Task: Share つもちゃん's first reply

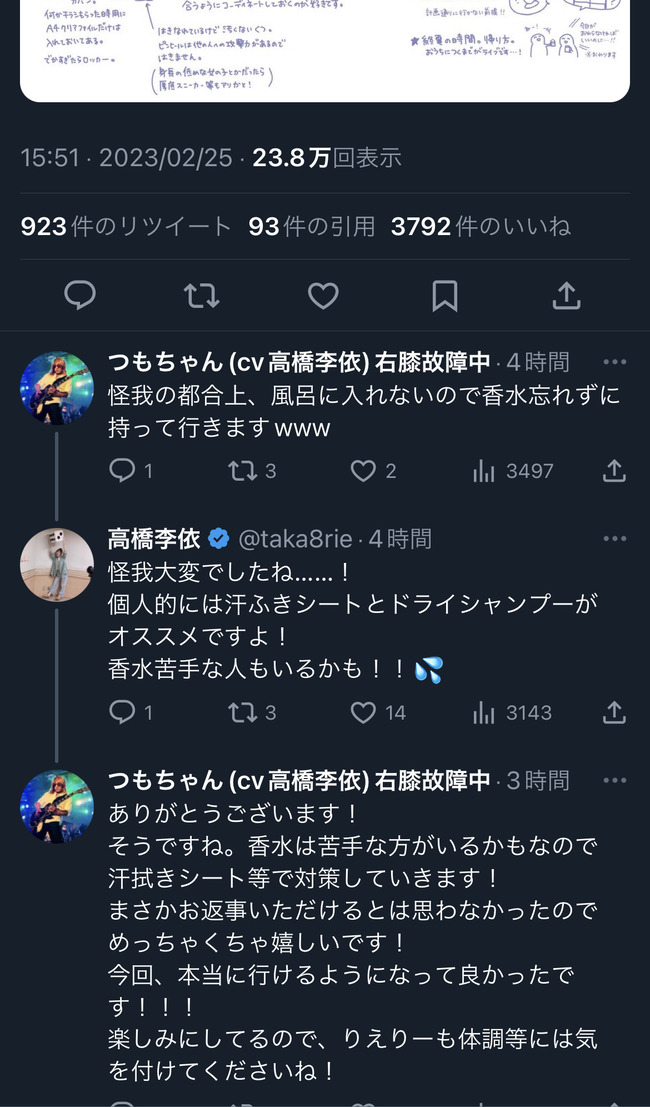Action: pos(614,470)
